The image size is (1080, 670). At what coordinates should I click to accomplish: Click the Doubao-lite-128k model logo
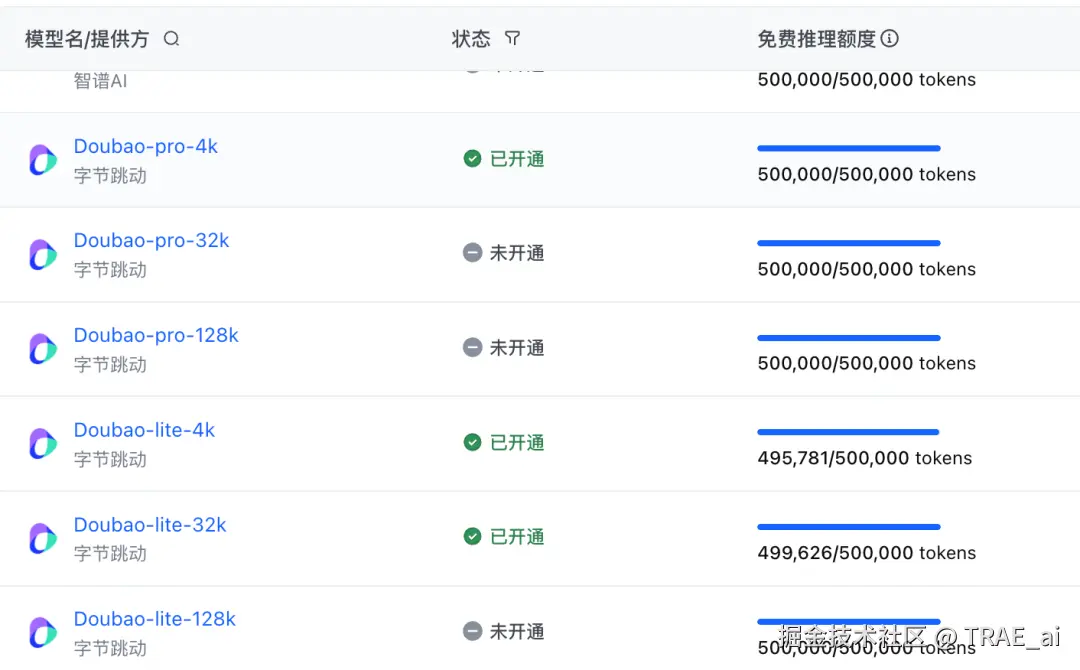(x=42, y=630)
